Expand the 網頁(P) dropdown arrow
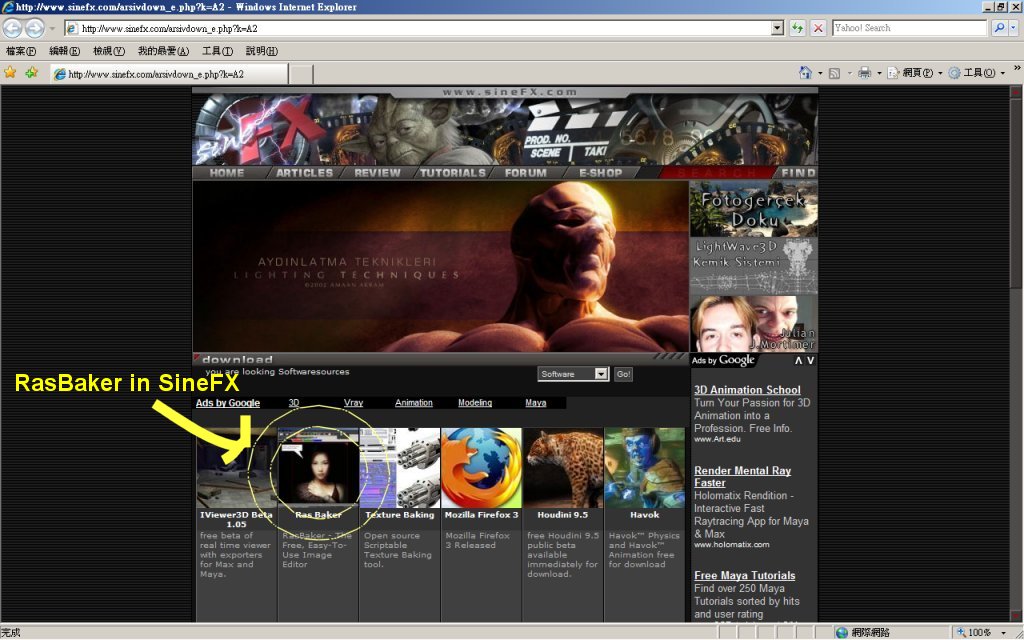 [940, 73]
